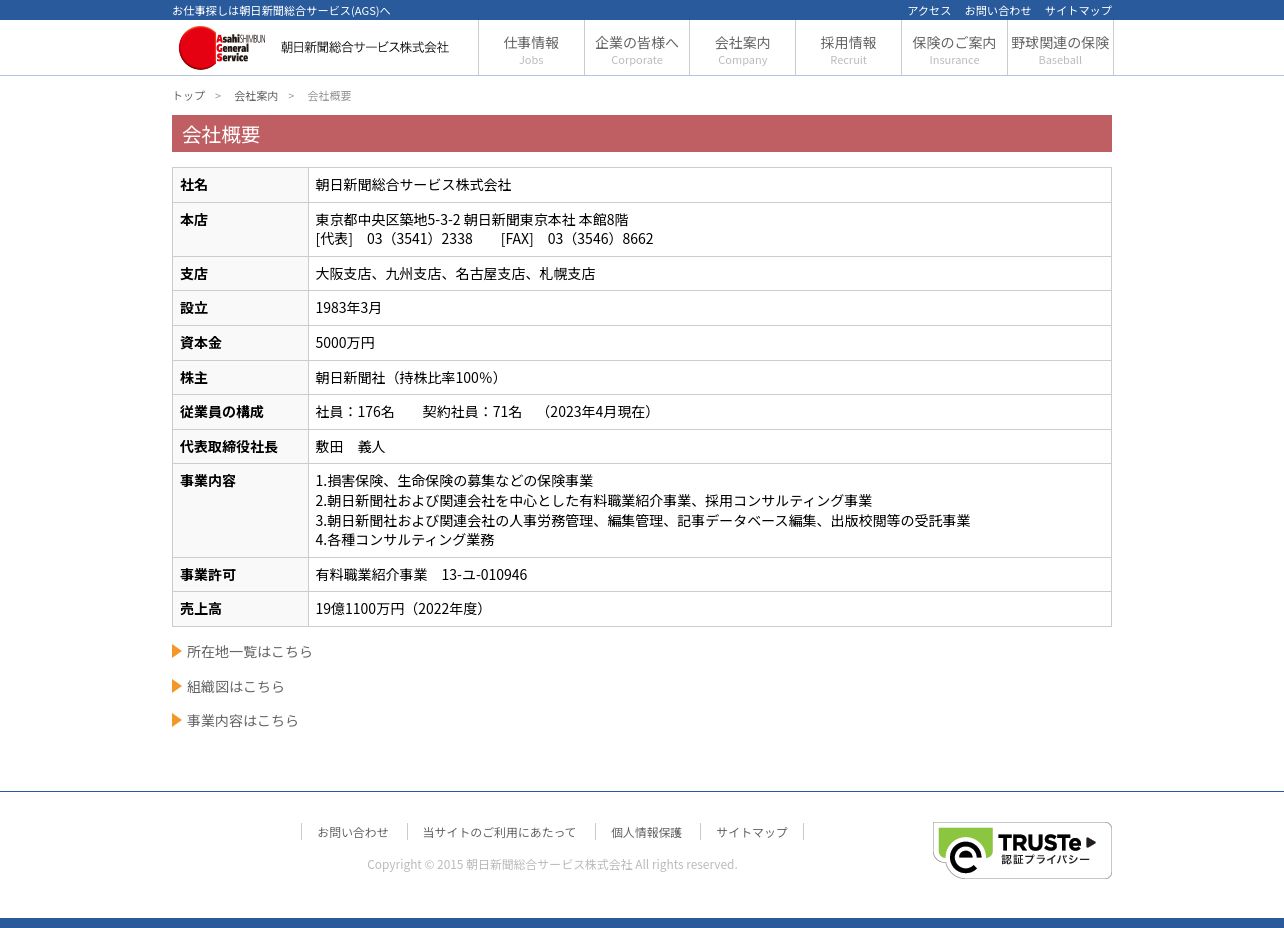Click the 大阪支店、九州支店 branch list value
The width and height of the screenshot is (1284, 928).
tap(456, 274)
